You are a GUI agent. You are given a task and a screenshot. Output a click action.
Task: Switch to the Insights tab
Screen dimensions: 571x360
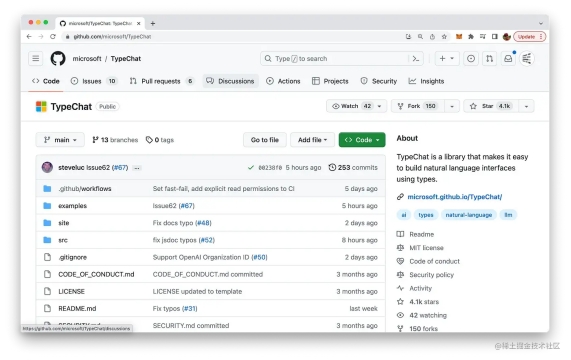(426, 81)
